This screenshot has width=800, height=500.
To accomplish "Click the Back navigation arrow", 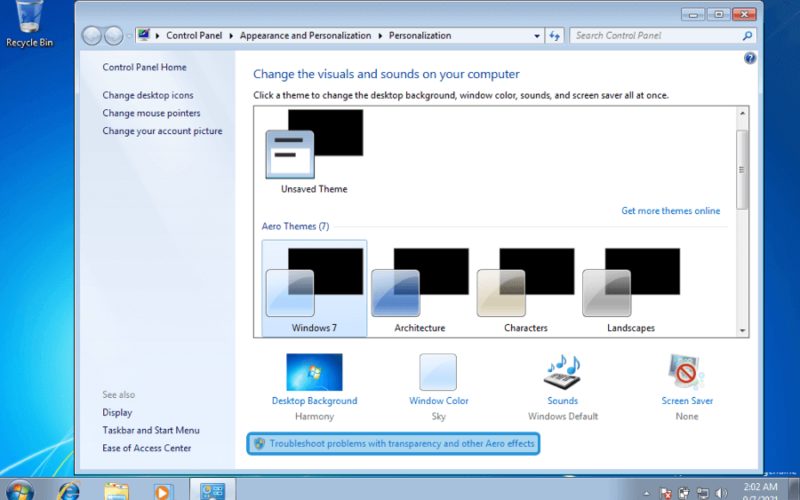I will [92, 36].
